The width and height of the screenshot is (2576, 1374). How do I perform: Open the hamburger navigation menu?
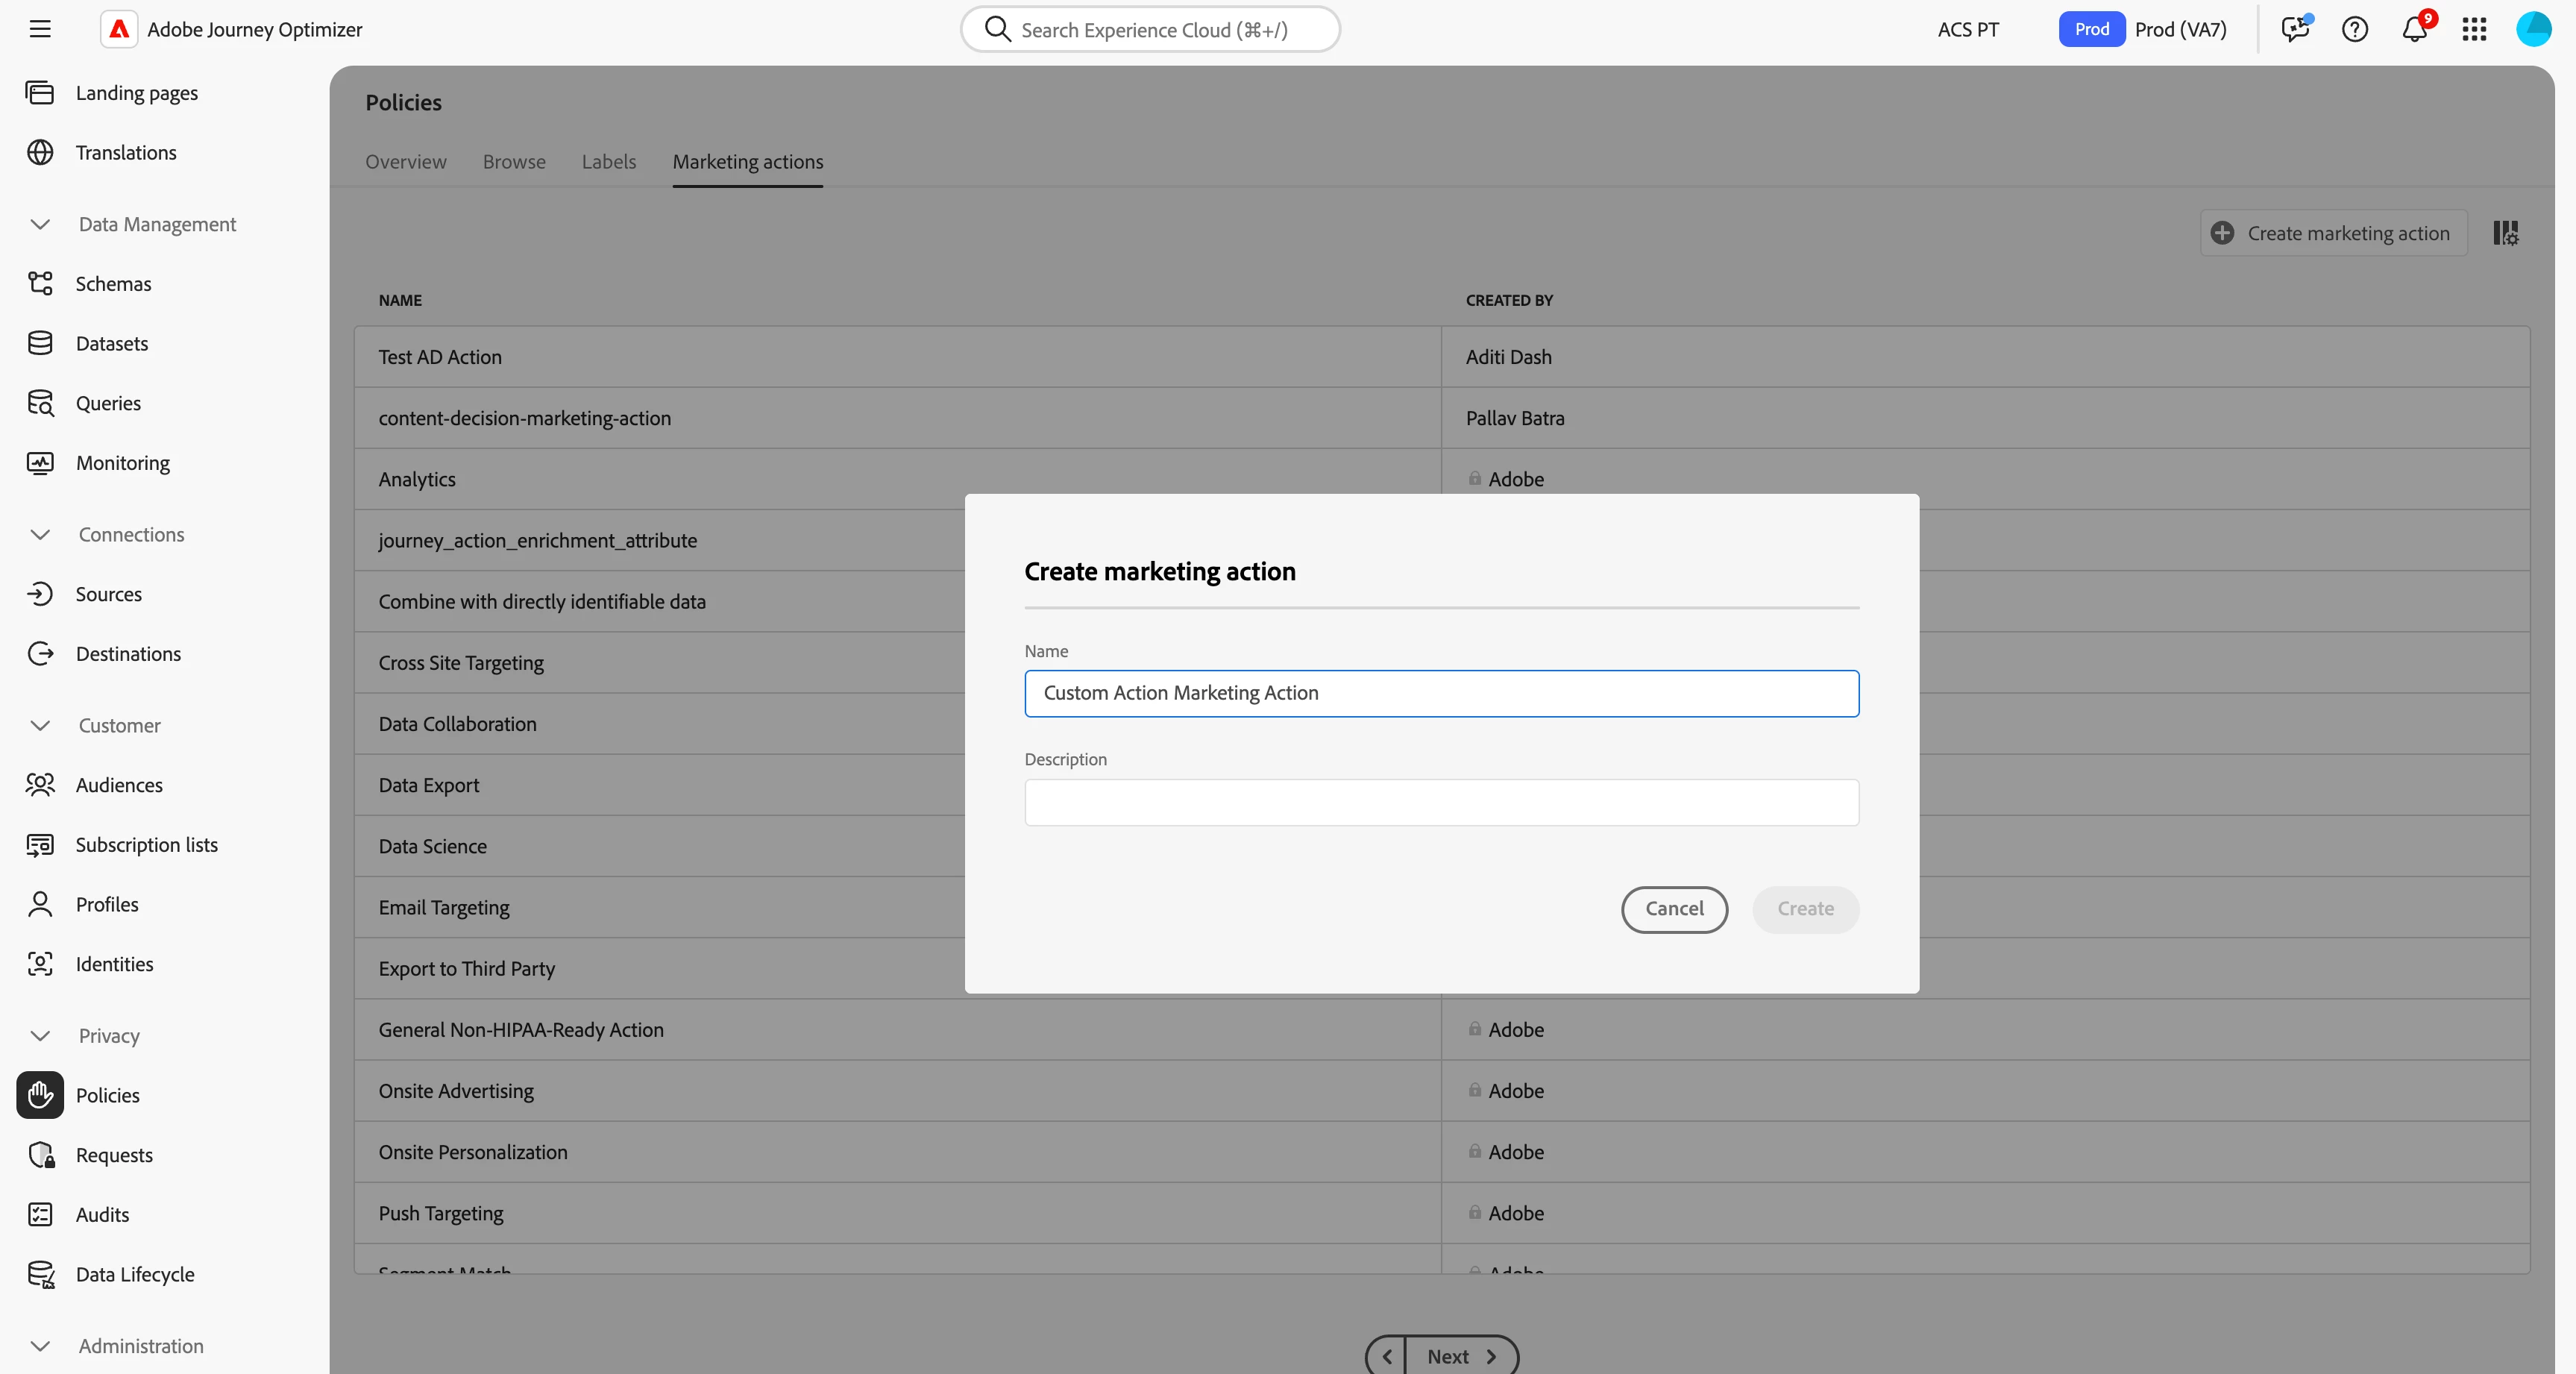[x=40, y=29]
